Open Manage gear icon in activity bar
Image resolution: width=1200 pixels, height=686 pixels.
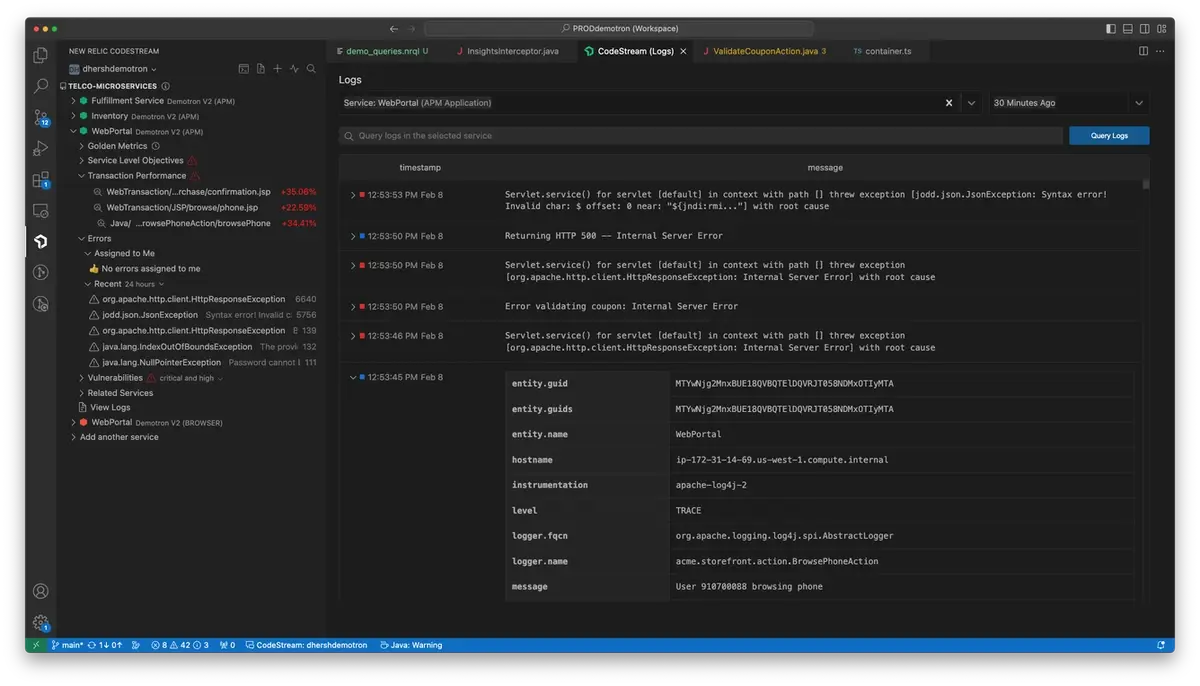[41, 623]
